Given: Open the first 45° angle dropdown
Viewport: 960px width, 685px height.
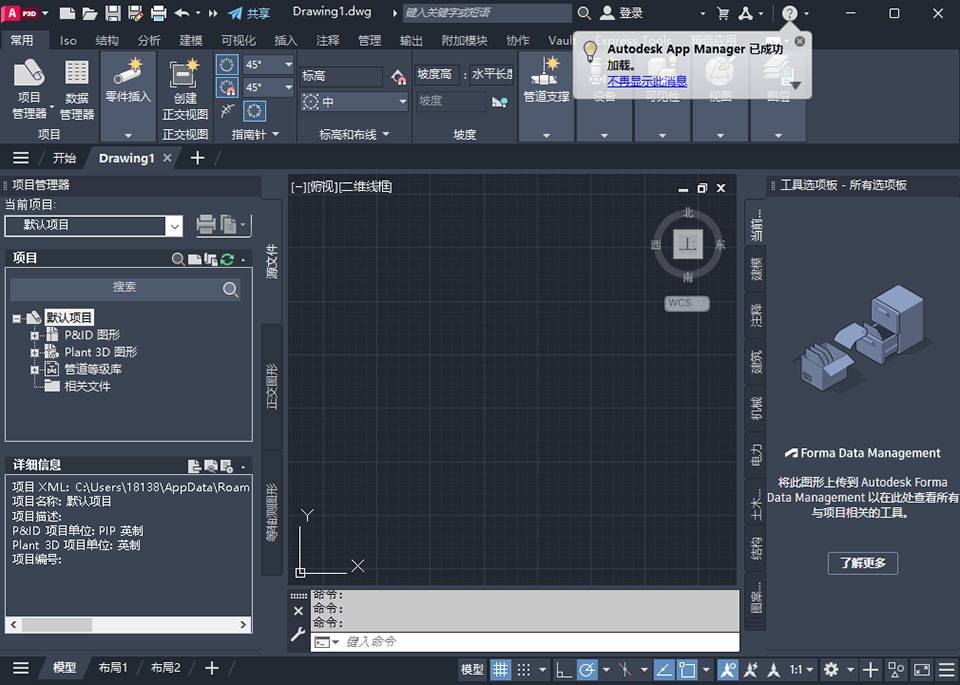Looking at the screenshot, I should coord(288,64).
